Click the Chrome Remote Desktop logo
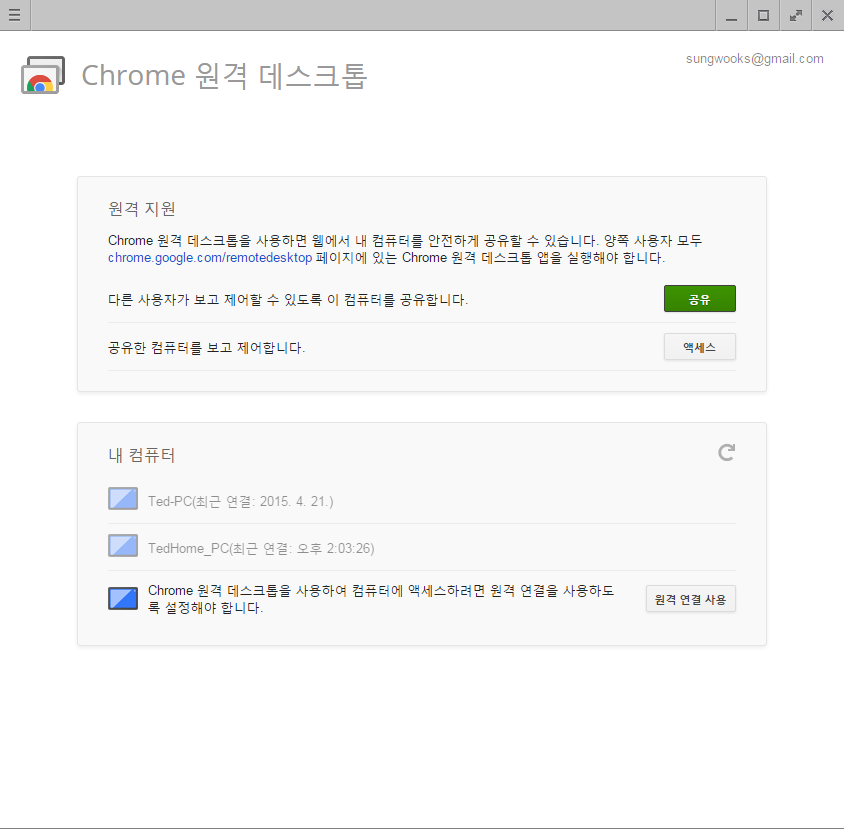Image resolution: width=844 pixels, height=829 pixels. tap(43, 74)
